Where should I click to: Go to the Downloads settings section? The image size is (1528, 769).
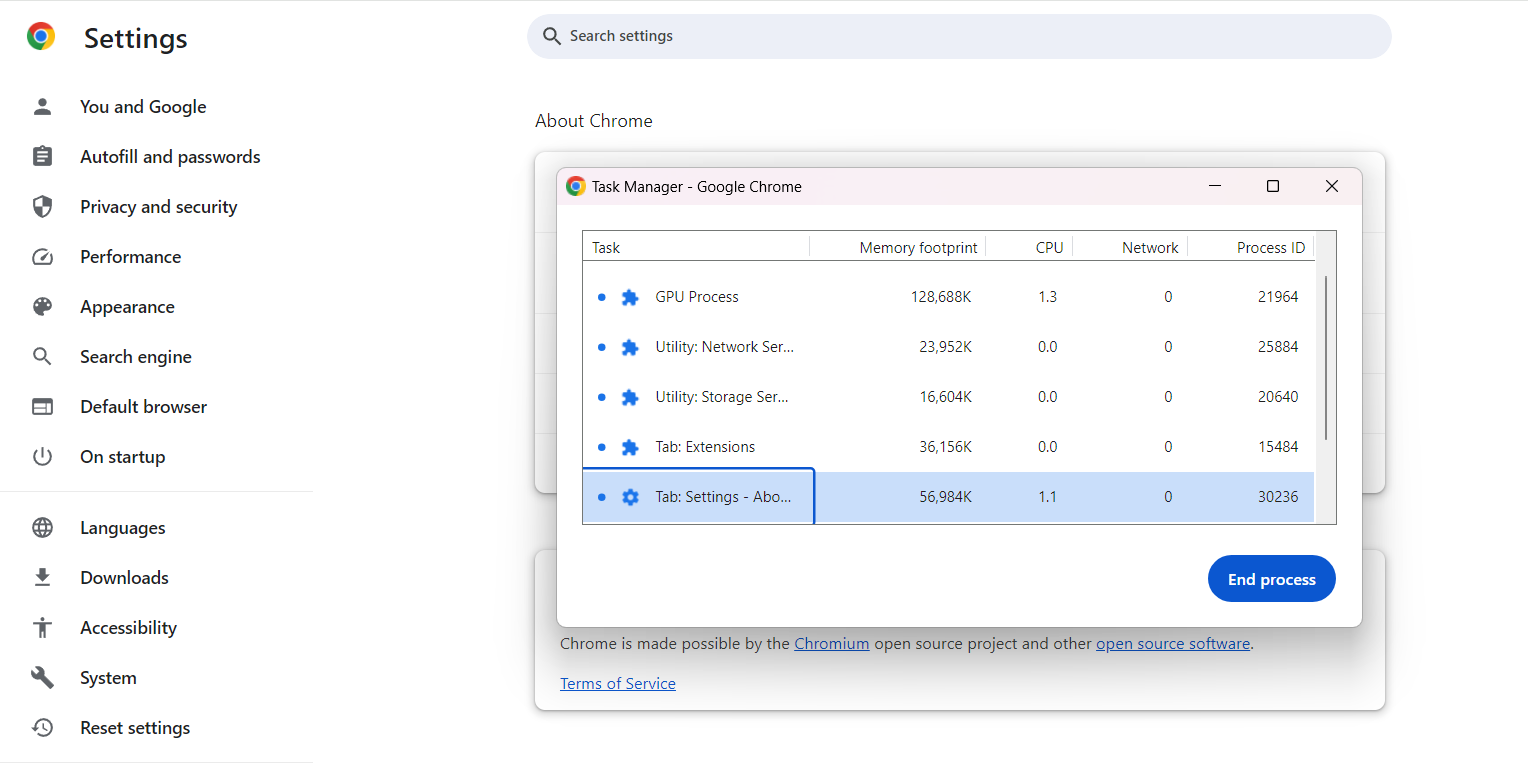(124, 578)
